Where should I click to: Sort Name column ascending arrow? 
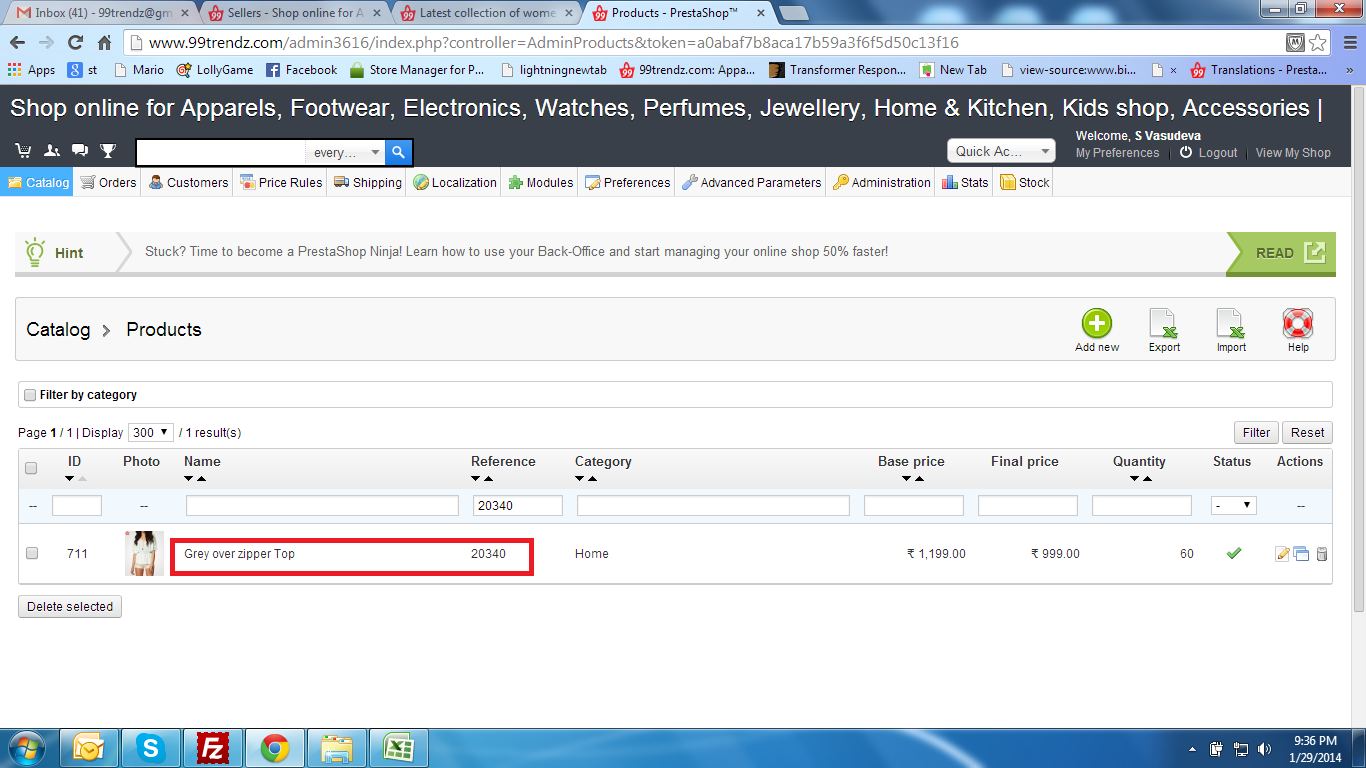(x=201, y=479)
